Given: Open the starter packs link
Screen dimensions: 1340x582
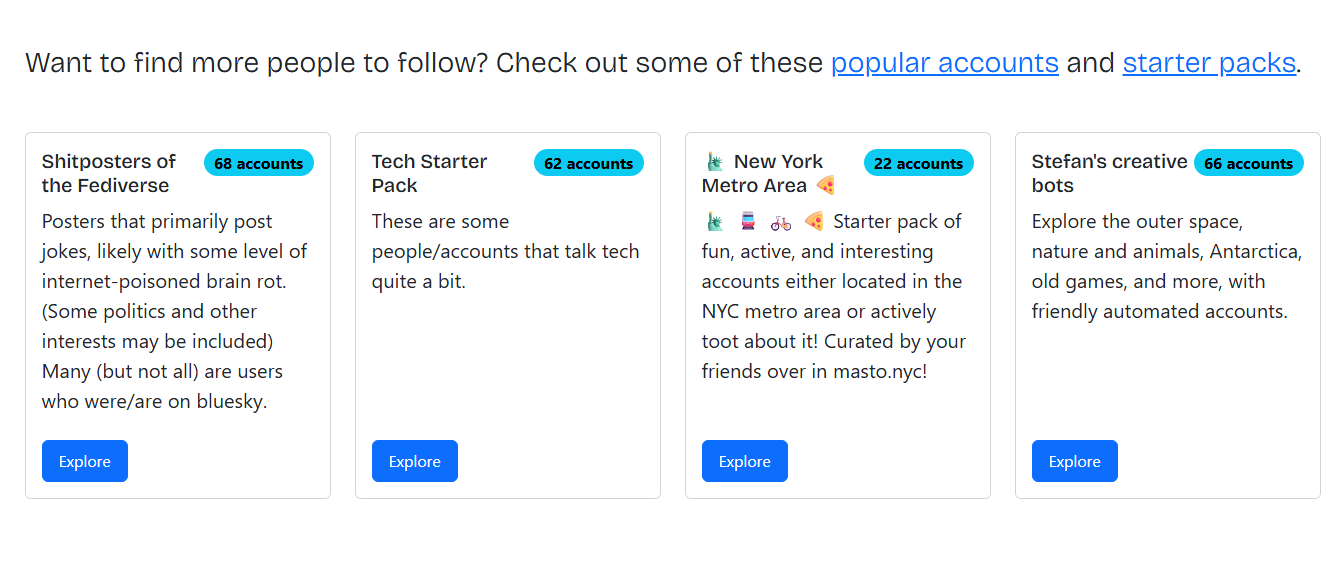Looking at the screenshot, I should click(1209, 63).
